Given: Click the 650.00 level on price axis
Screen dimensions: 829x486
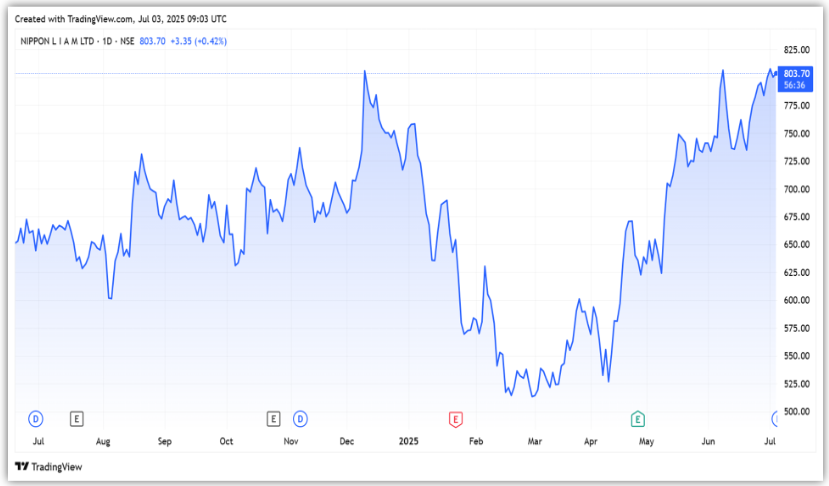Looking at the screenshot, I should click(x=796, y=245).
